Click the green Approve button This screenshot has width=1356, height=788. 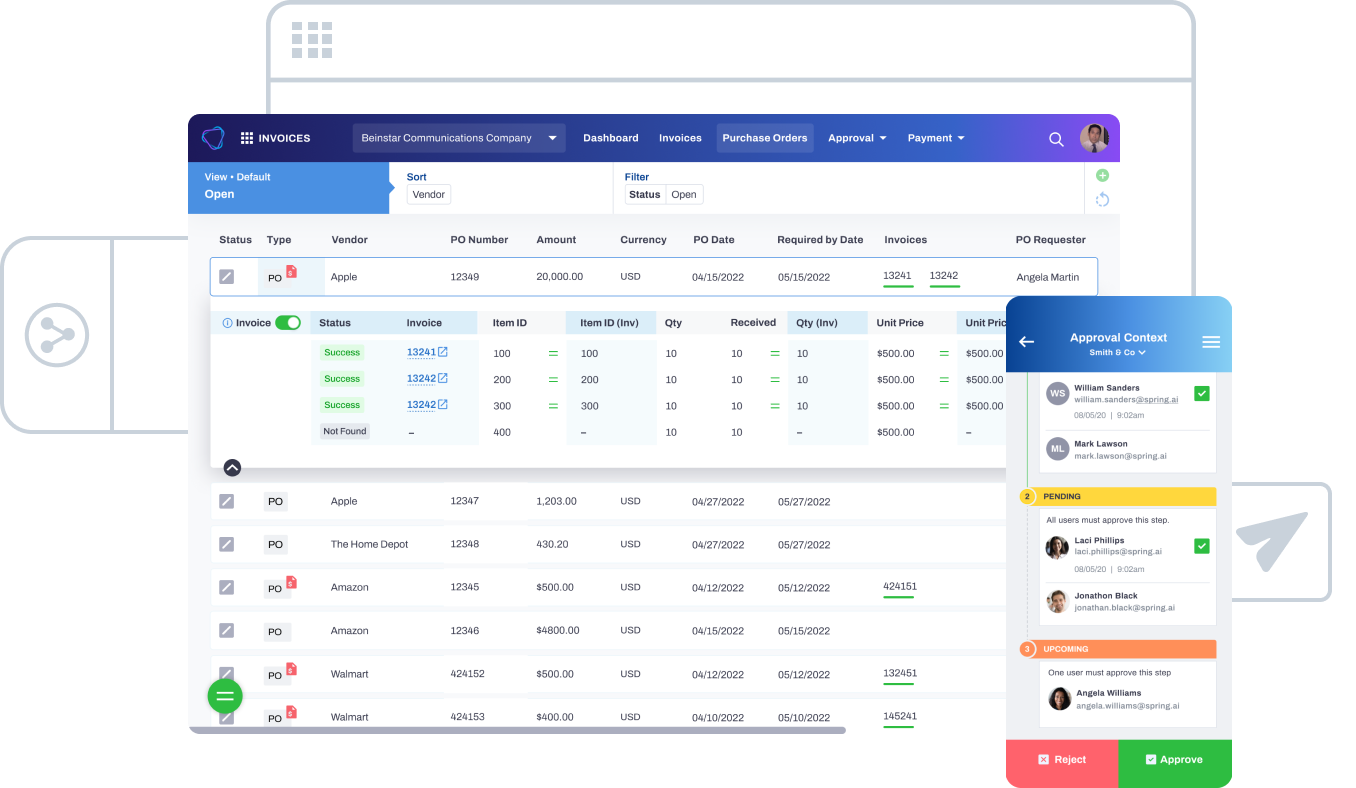click(1175, 760)
